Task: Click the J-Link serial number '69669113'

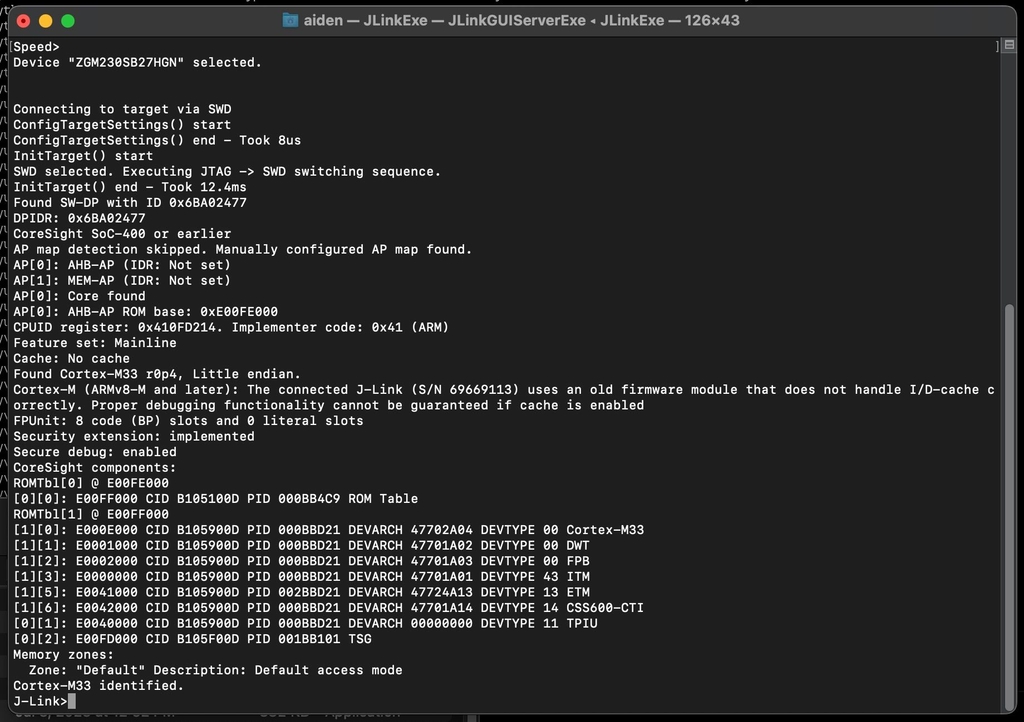Action: pos(480,390)
